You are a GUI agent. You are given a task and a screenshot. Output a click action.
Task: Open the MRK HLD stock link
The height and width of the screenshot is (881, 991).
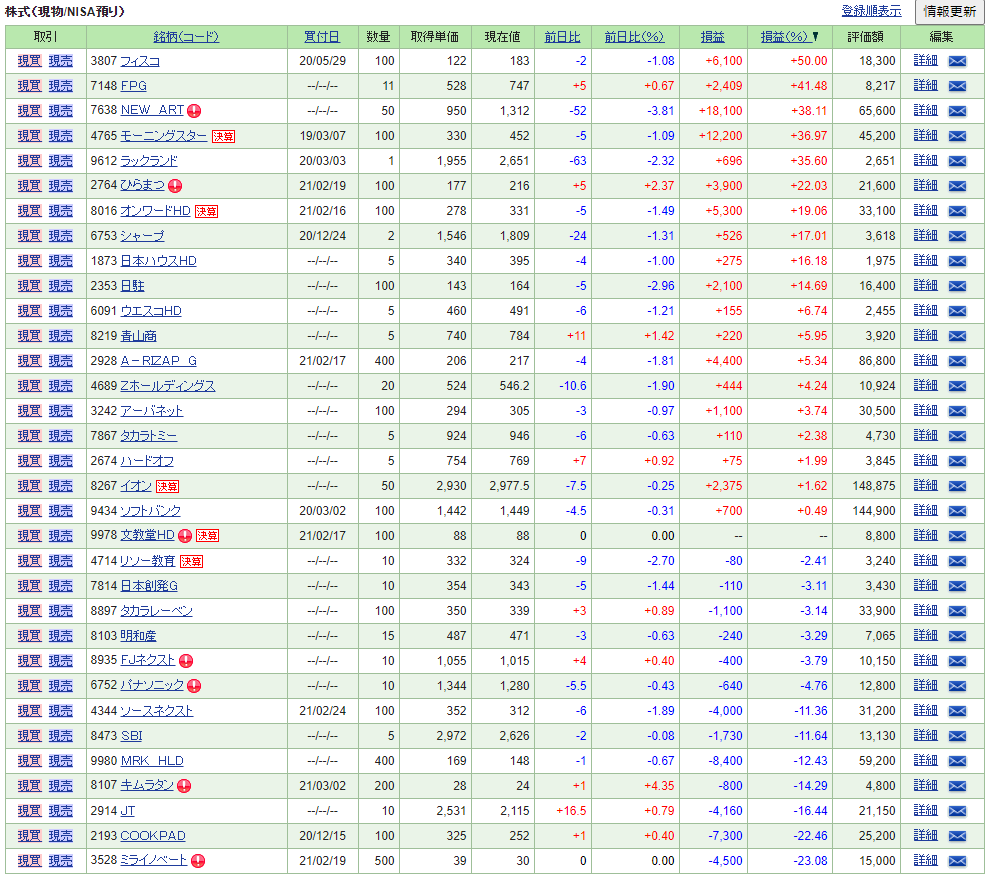(152, 761)
